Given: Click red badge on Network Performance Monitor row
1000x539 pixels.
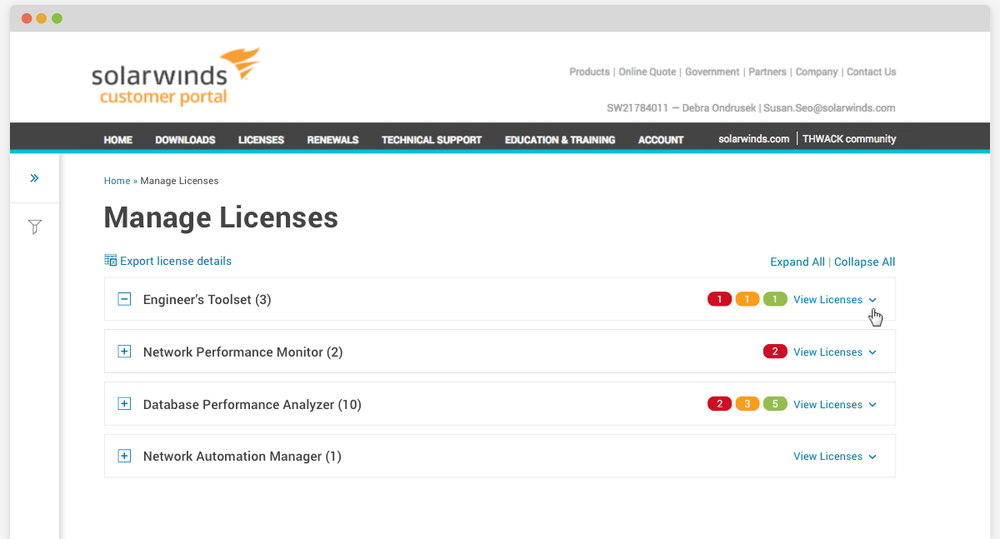Looking at the screenshot, I should pyautogui.click(x=775, y=351).
